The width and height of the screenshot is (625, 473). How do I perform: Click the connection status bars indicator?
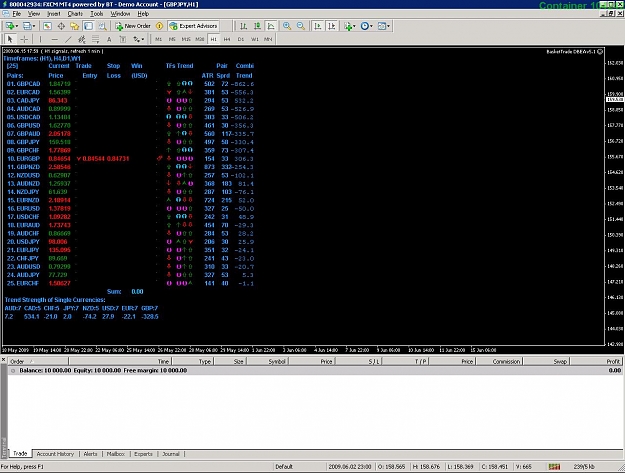(554, 467)
